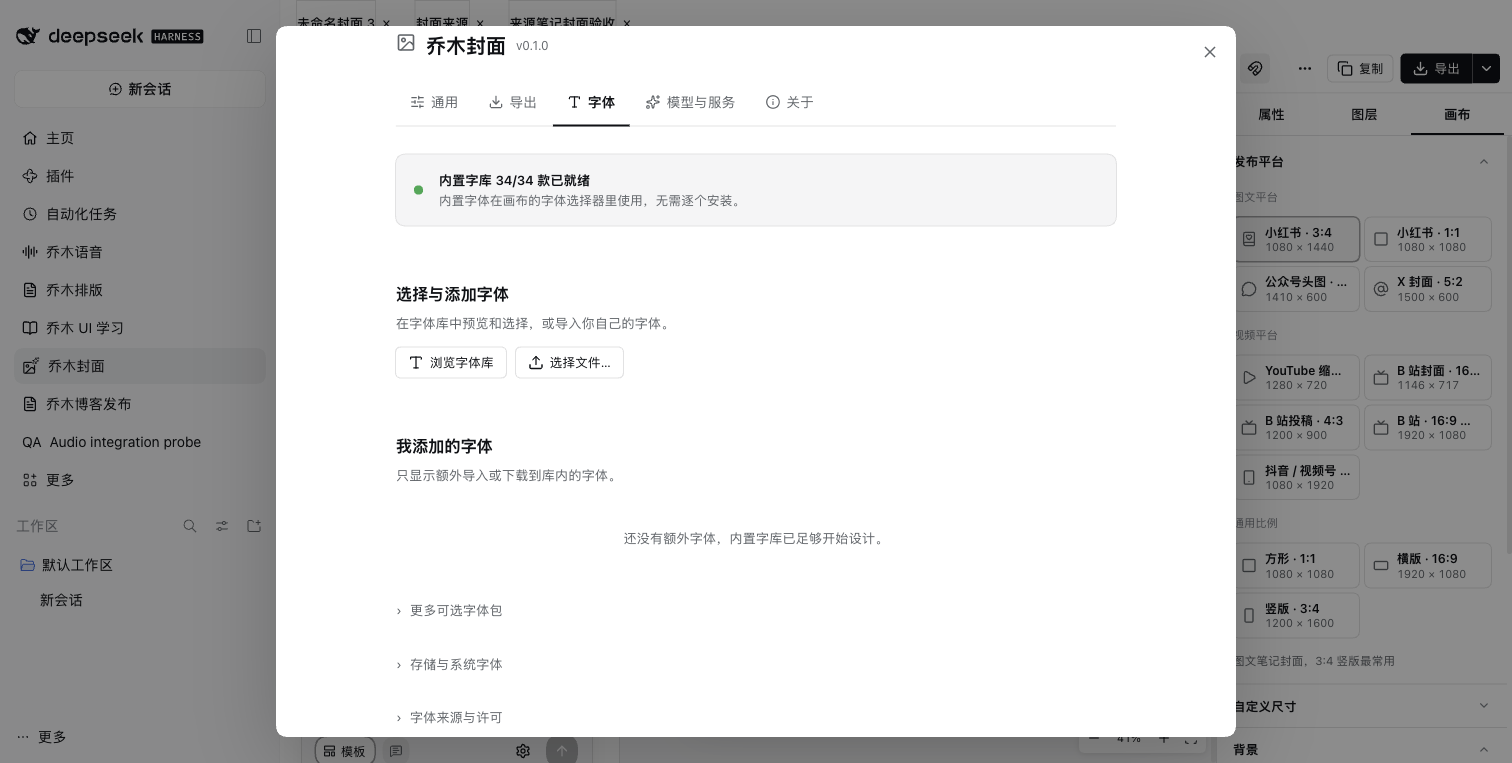
Task: Switch to the 图层 panel tab
Action: (1364, 114)
